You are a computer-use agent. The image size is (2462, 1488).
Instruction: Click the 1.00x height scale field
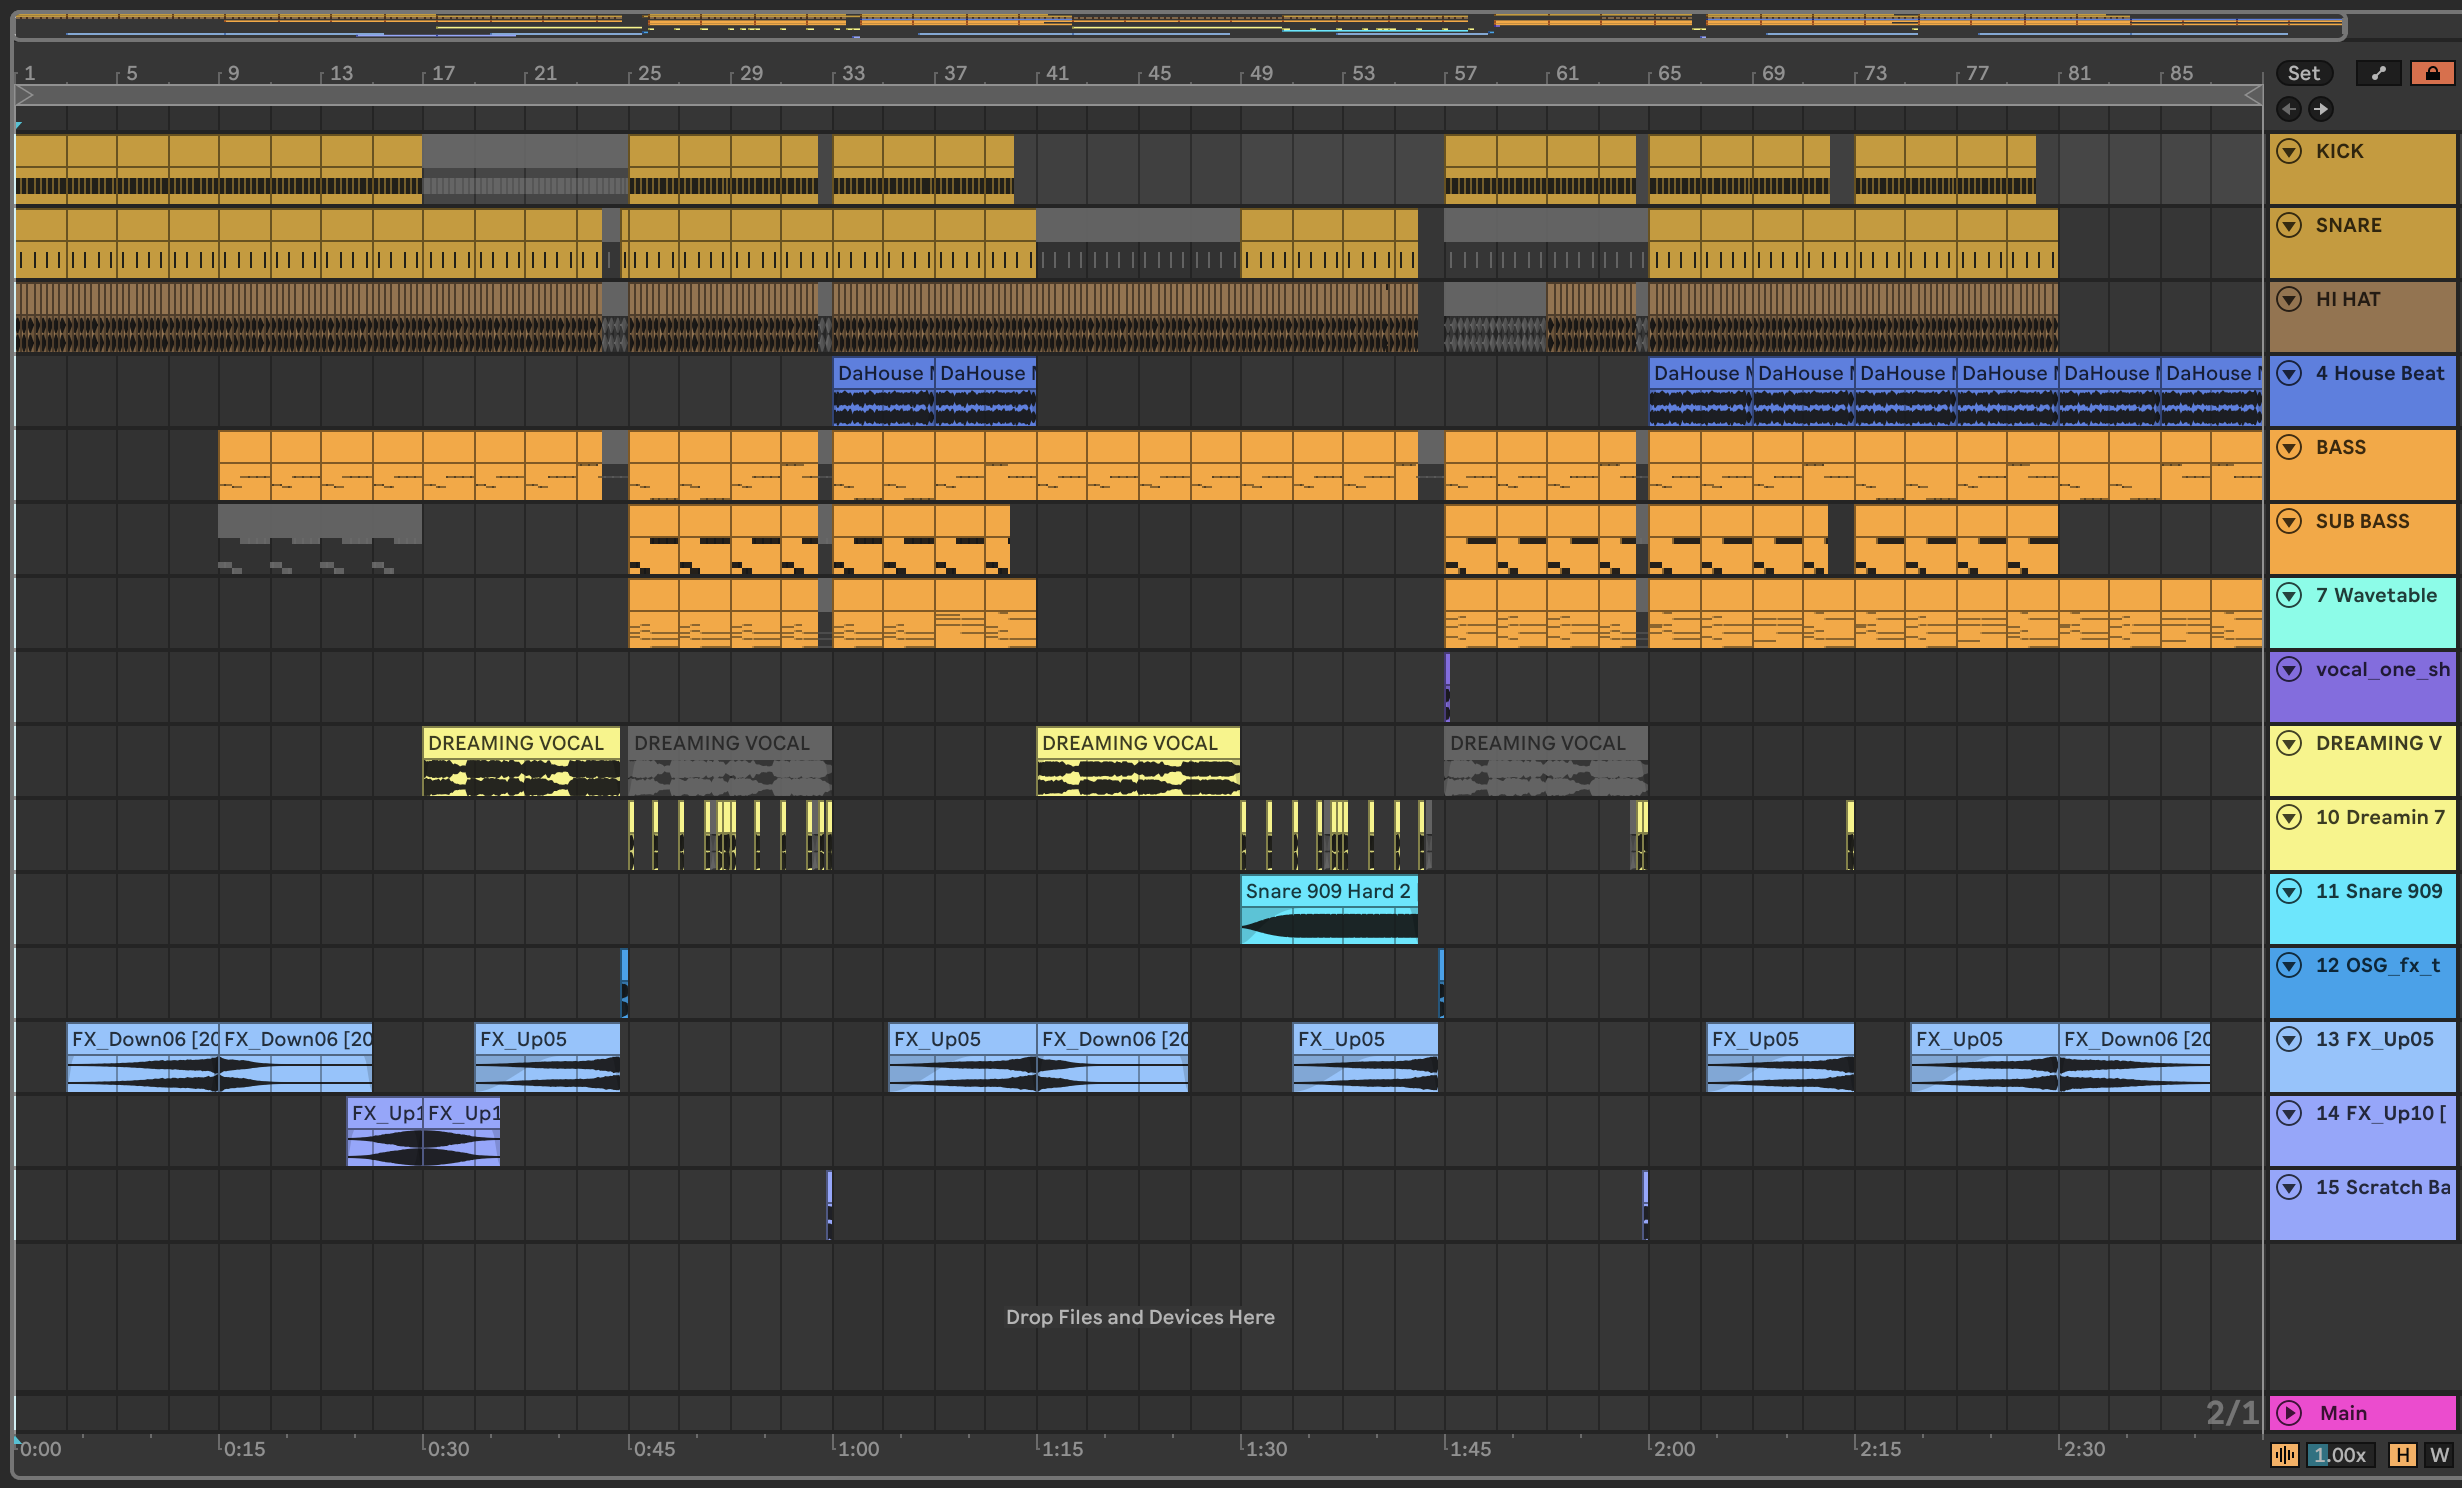(x=2340, y=1455)
